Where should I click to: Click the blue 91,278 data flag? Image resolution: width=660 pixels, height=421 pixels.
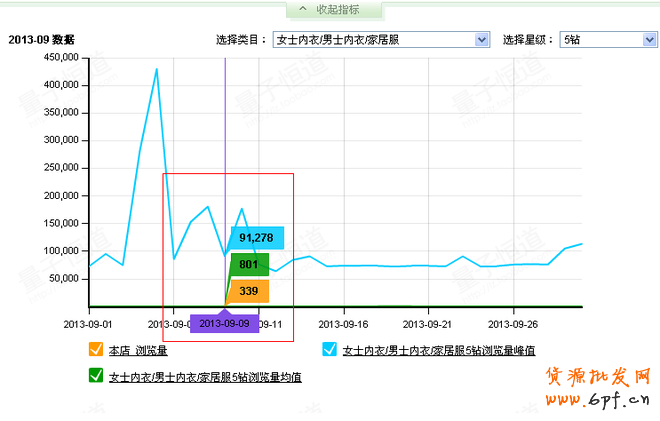coord(256,238)
